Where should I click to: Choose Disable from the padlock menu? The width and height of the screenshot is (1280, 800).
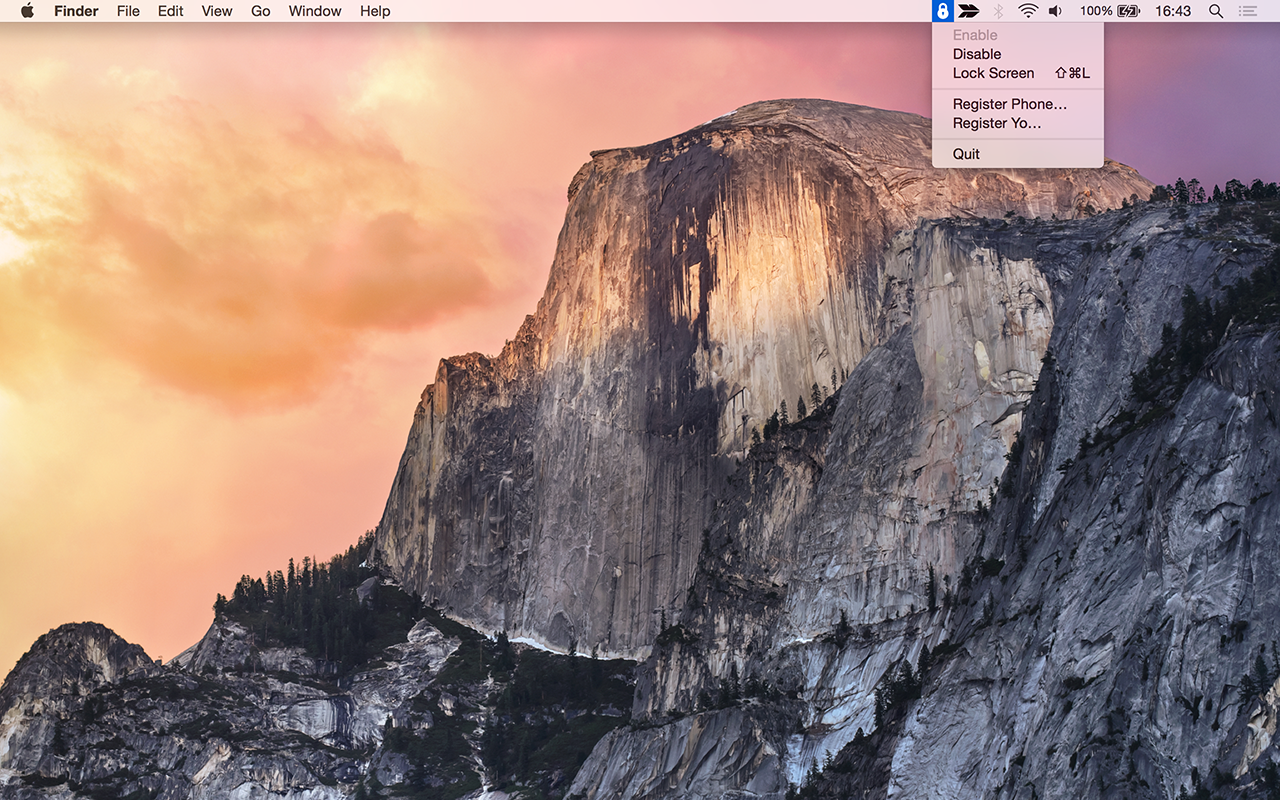[x=1018, y=54]
